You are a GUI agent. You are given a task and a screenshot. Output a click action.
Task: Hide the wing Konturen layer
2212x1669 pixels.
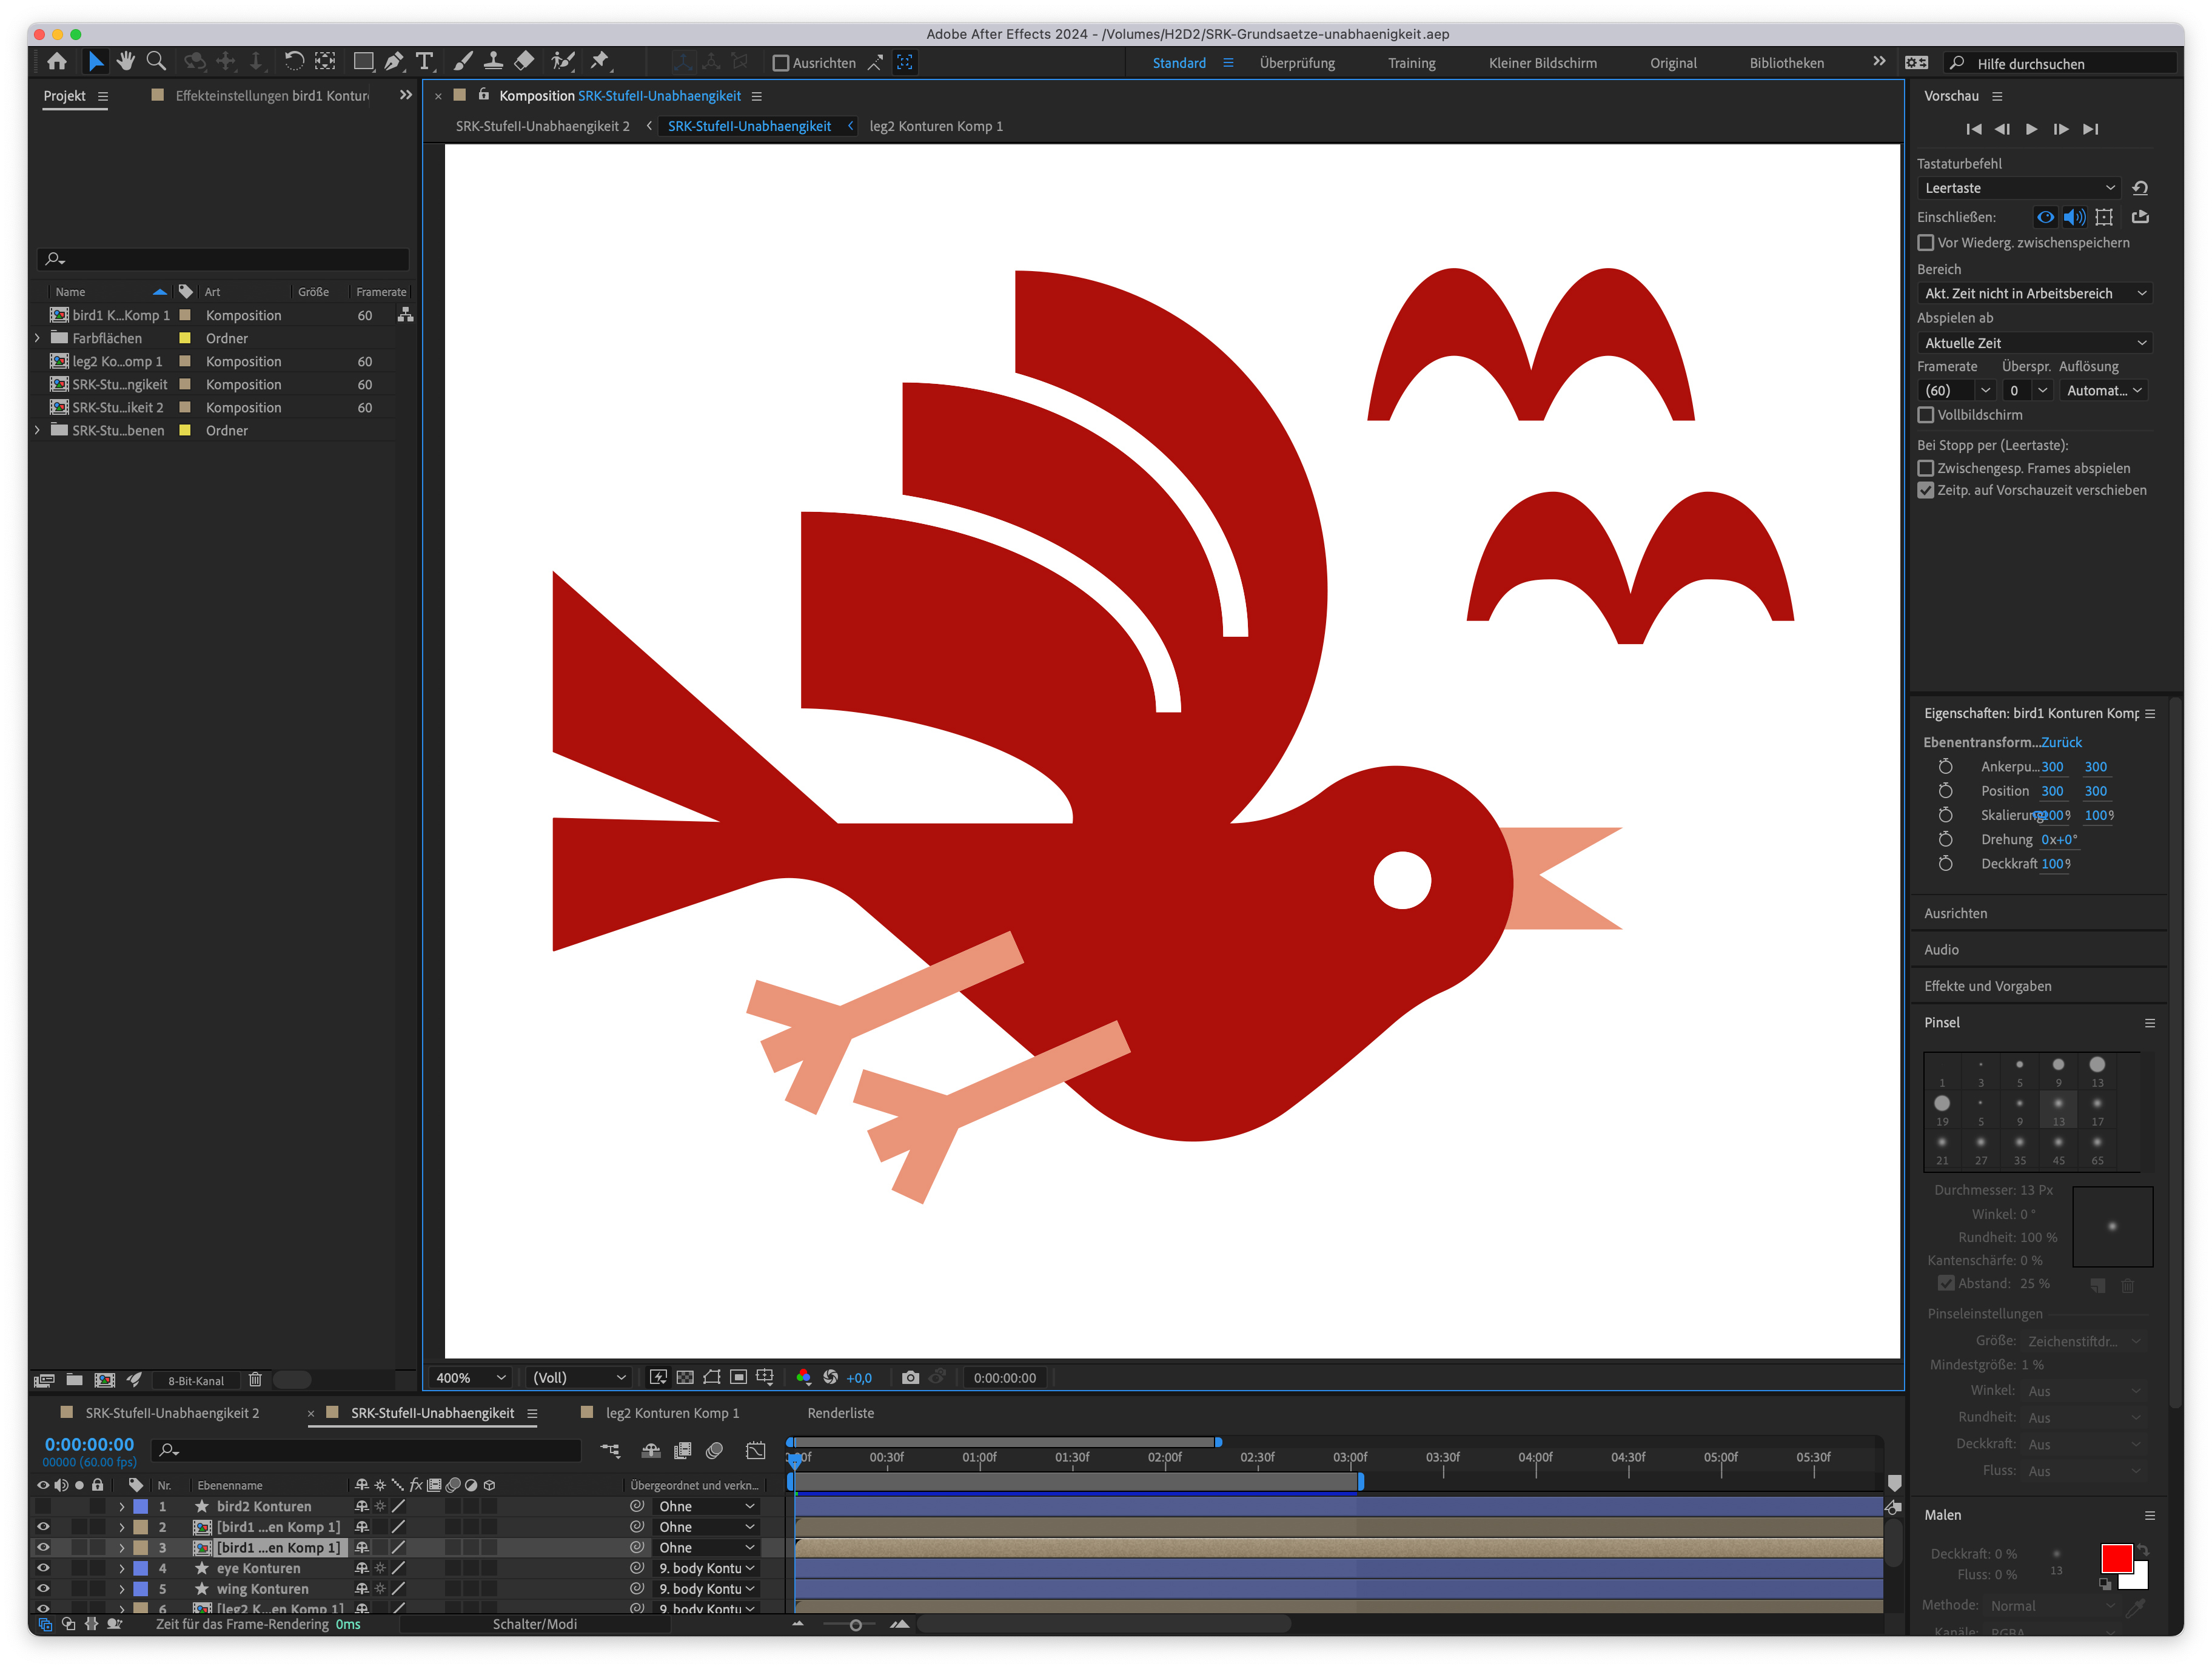coord(43,1588)
